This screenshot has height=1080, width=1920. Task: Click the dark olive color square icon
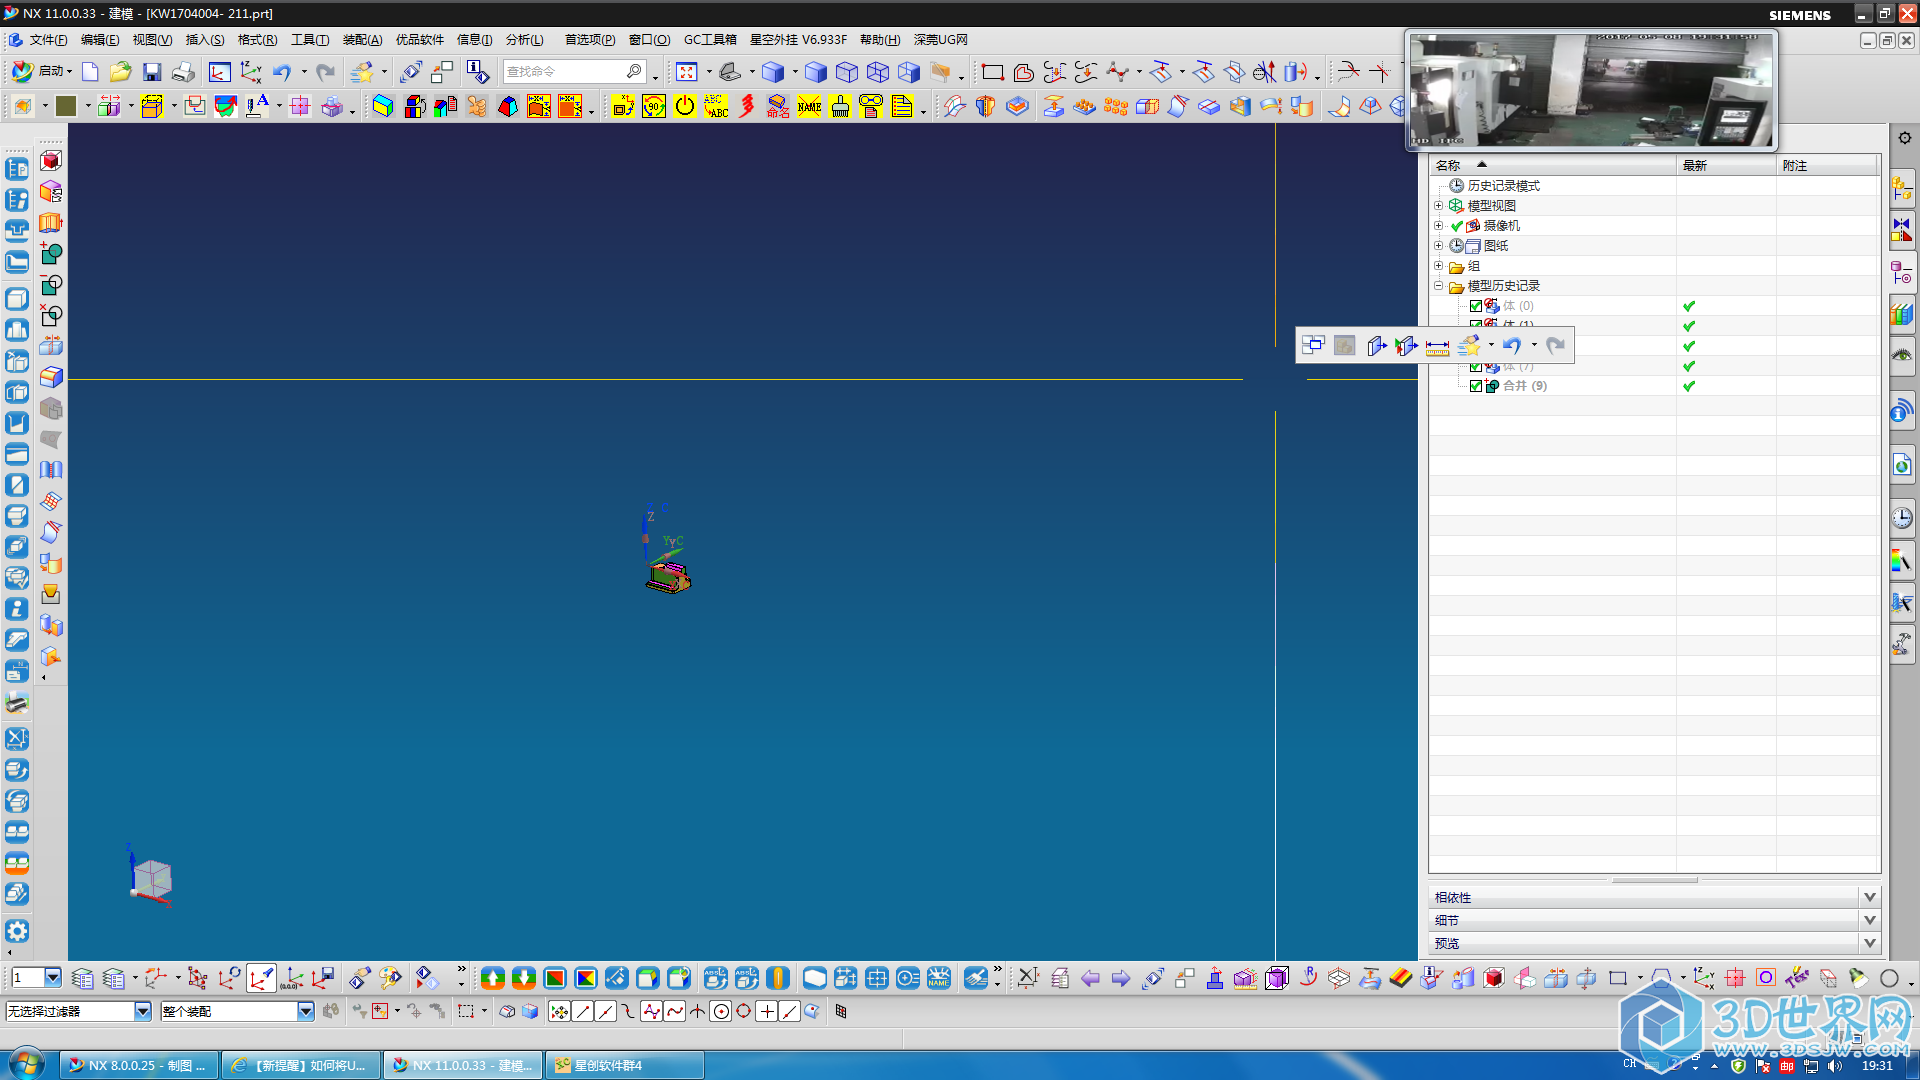pyautogui.click(x=66, y=106)
